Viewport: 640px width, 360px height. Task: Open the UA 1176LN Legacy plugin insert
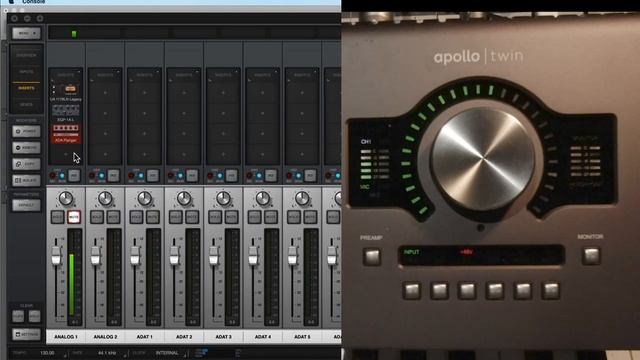point(66,92)
